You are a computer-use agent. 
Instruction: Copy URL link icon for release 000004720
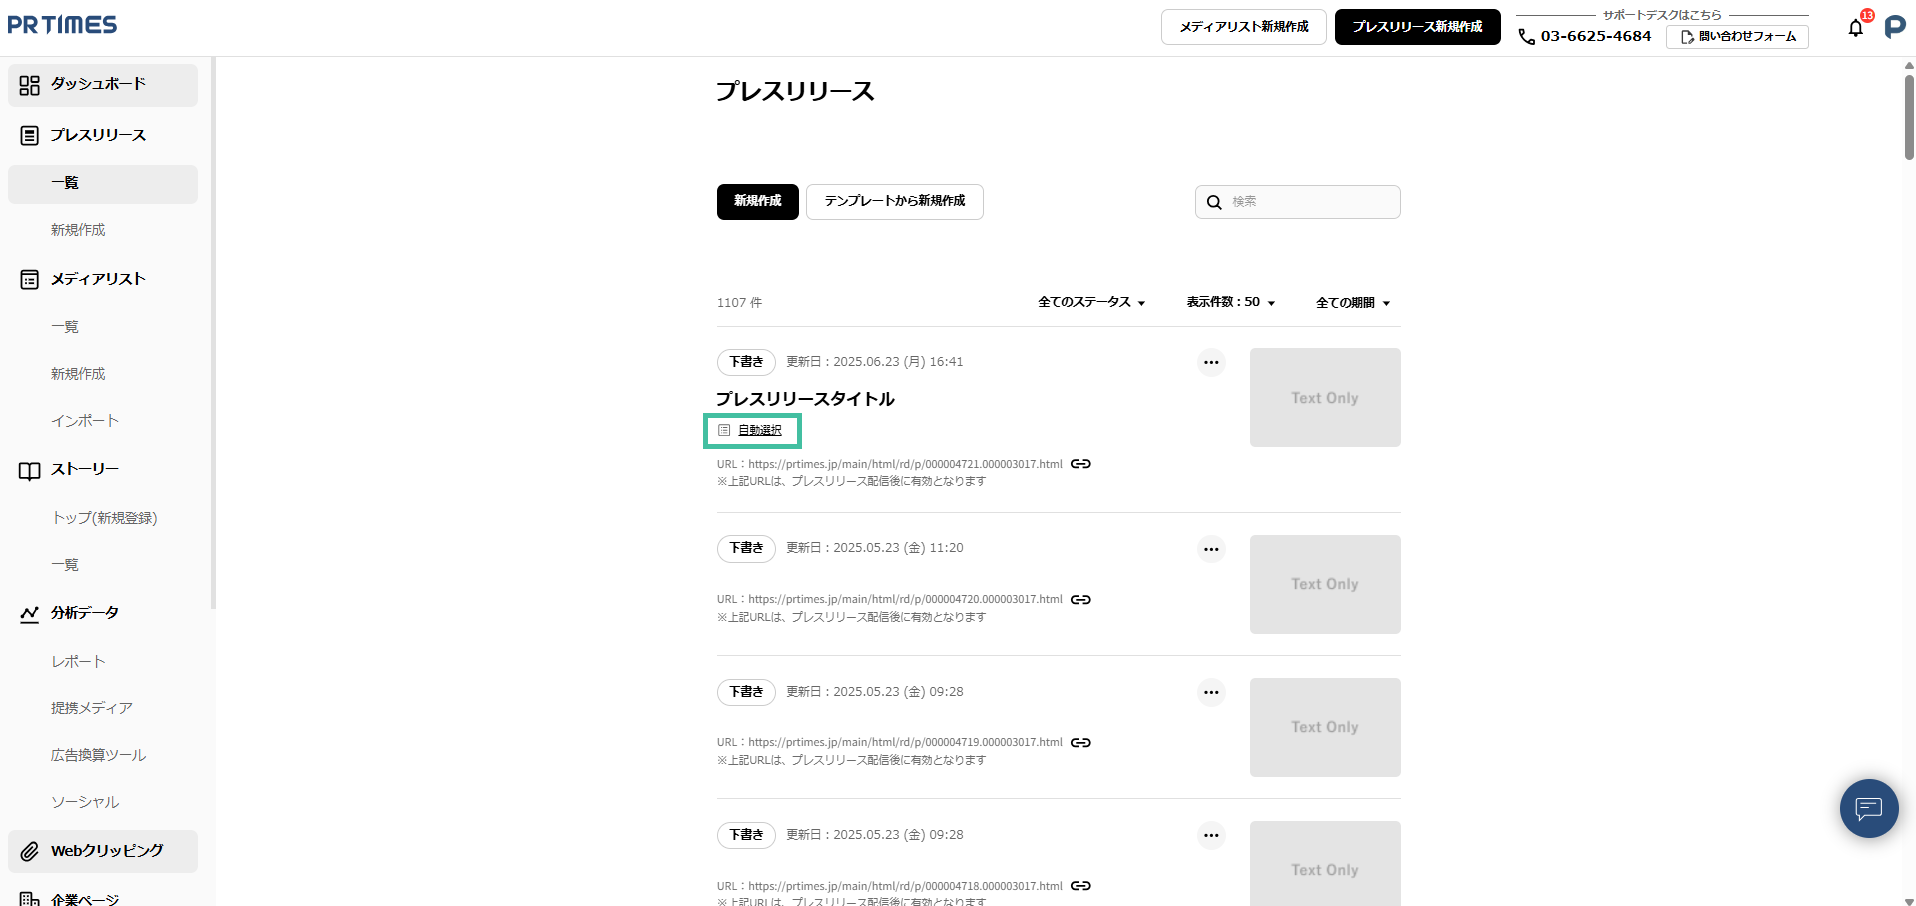click(x=1080, y=600)
